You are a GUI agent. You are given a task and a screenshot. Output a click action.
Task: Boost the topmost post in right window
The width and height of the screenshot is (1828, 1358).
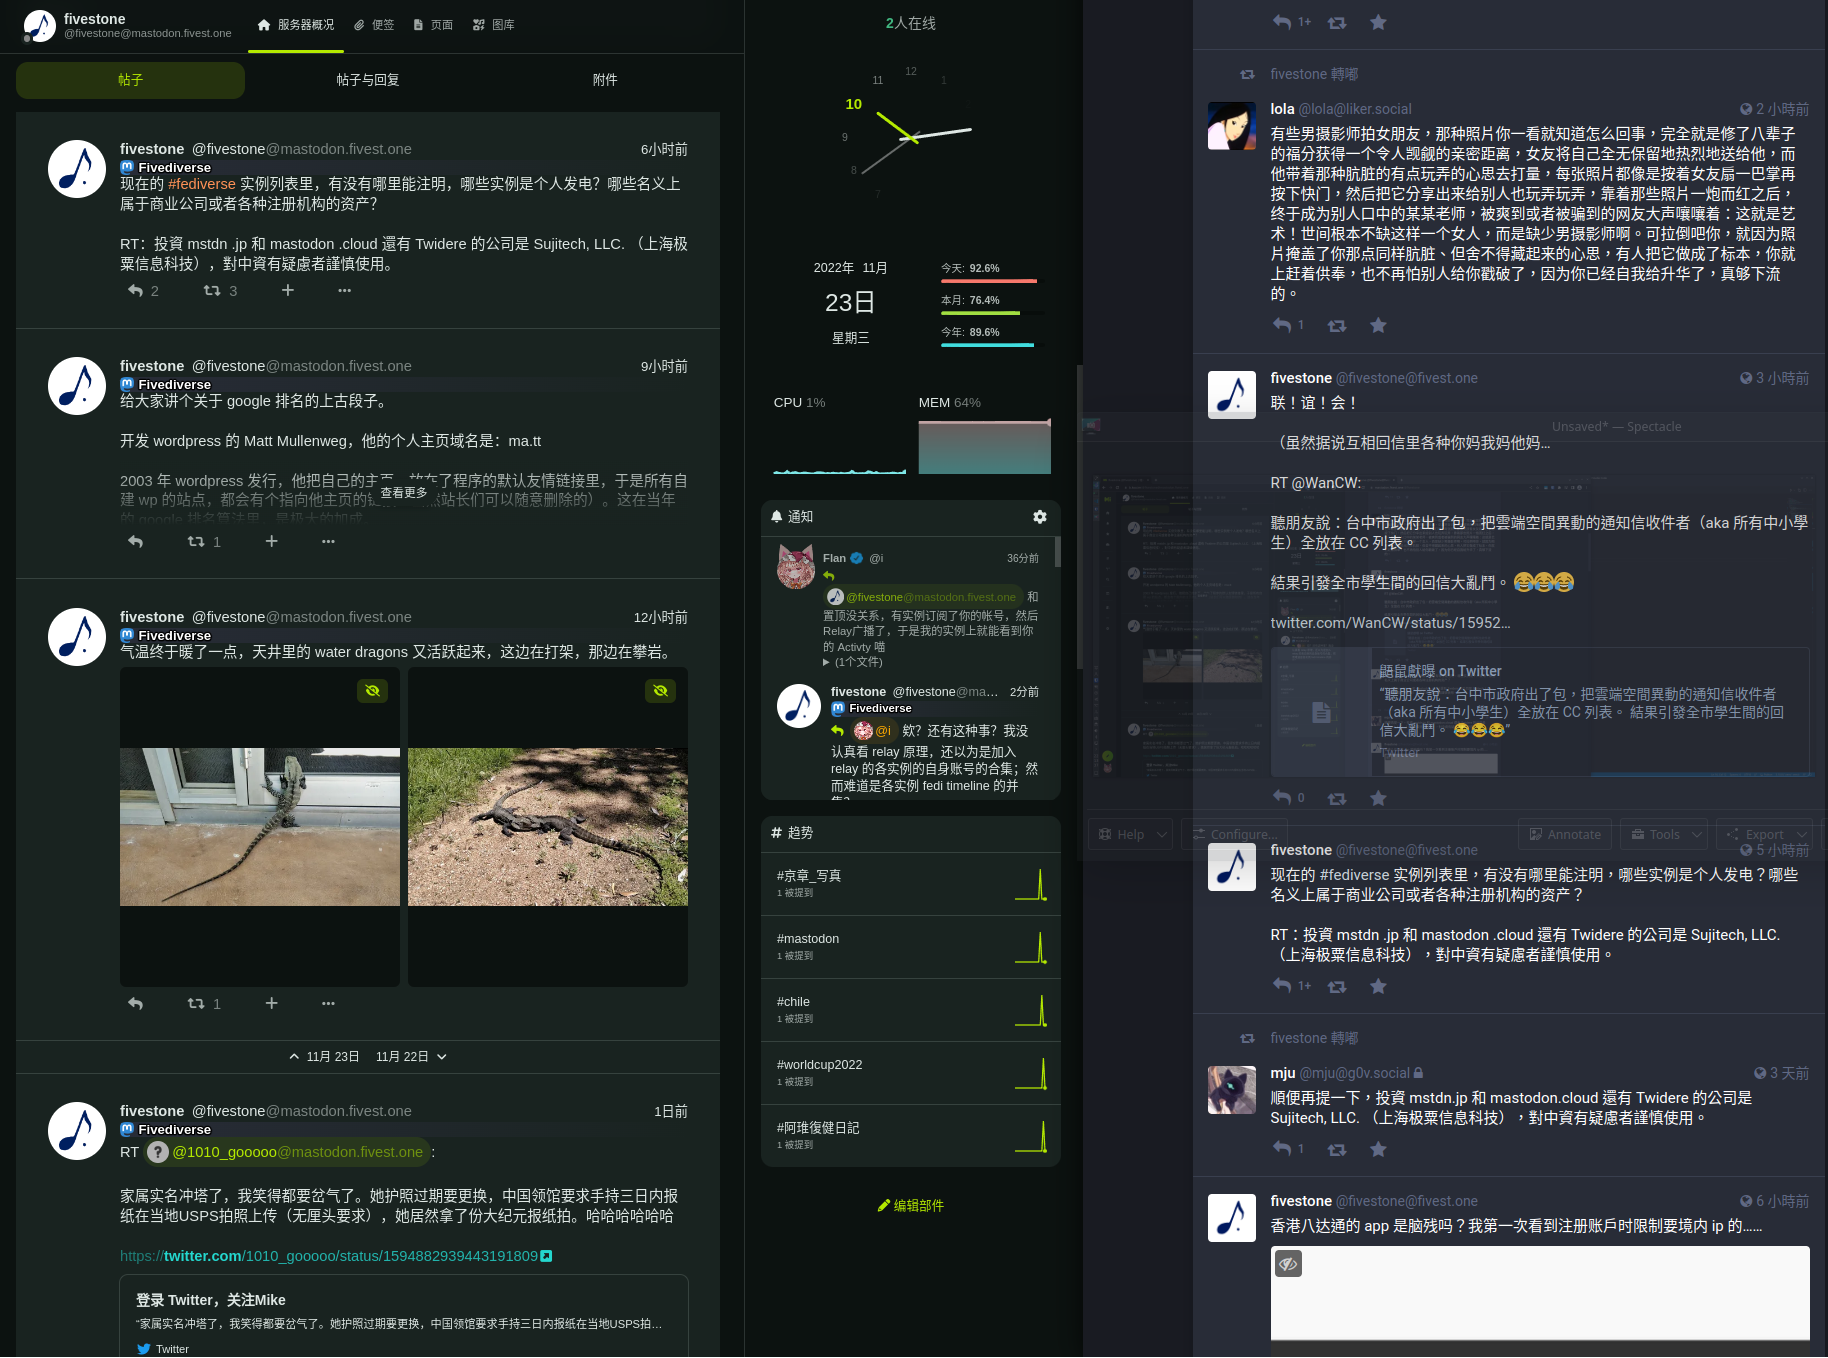(x=1337, y=22)
